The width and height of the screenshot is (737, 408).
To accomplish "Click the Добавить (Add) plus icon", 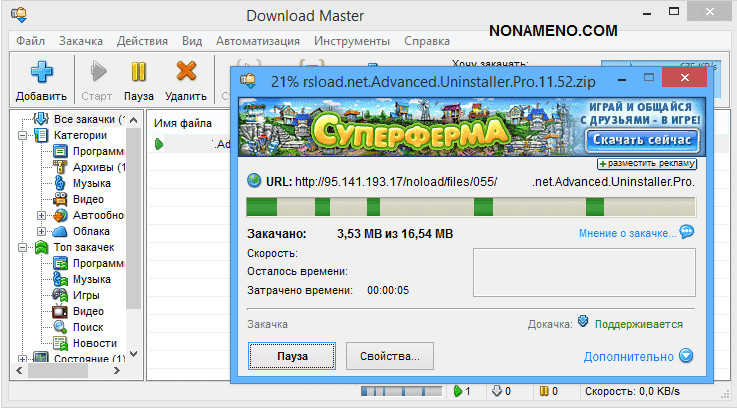I will tap(40, 73).
